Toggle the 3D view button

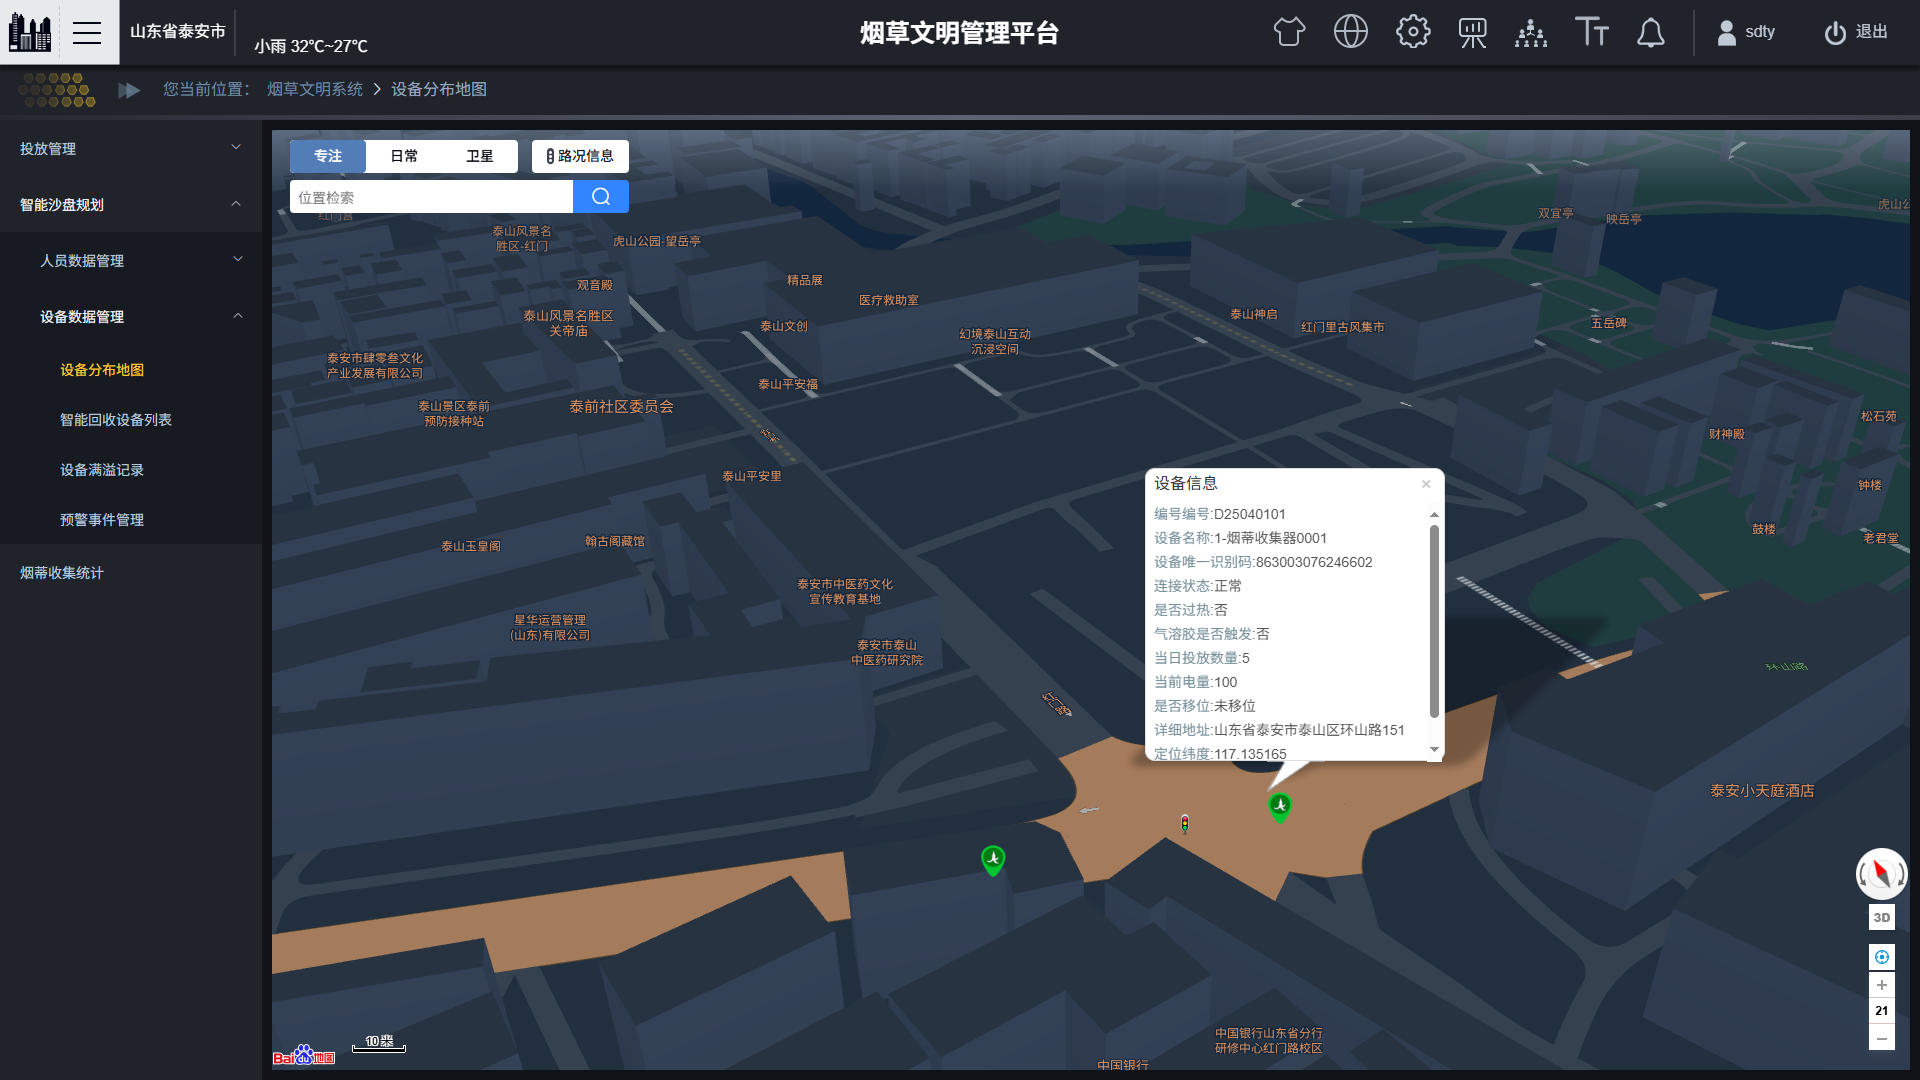[x=1881, y=917]
